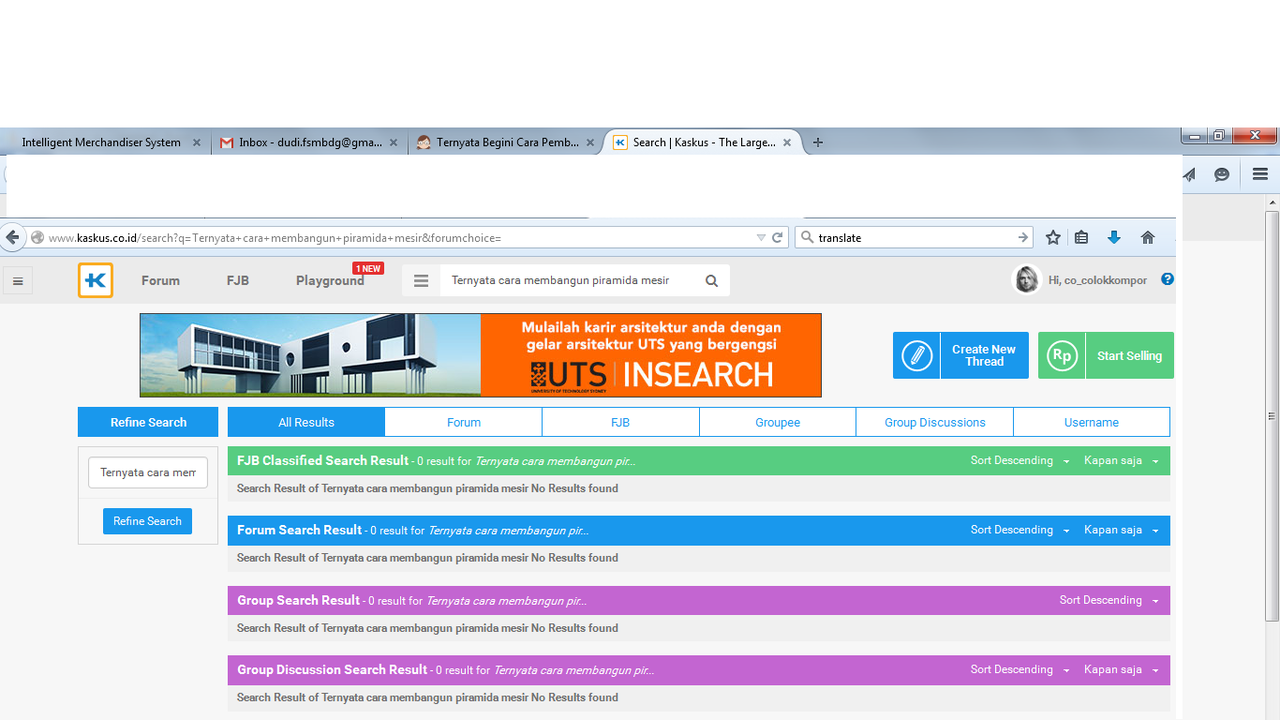The height and width of the screenshot is (720, 1280).
Task: Open Kapan saja dropdown in FJB Classified results
Action: pyautogui.click(x=1121, y=461)
